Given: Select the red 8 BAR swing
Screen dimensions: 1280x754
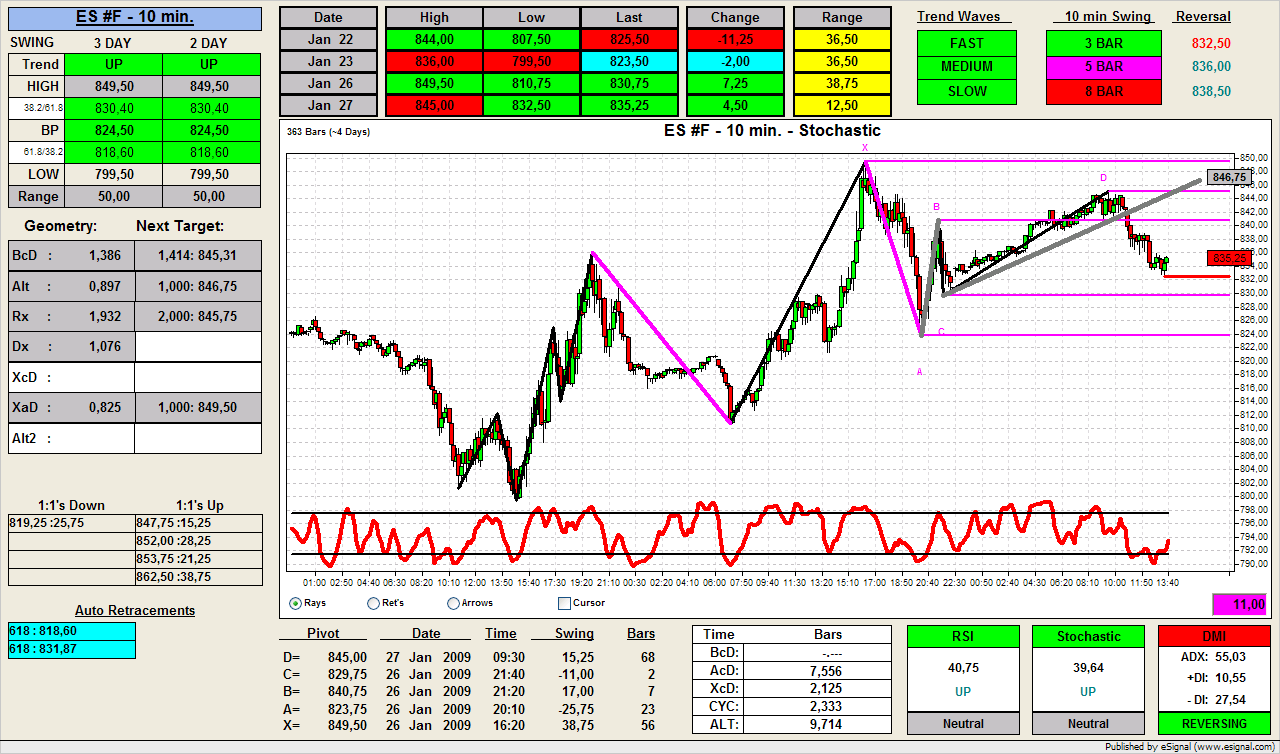Looking at the screenshot, I should coord(1103,91).
